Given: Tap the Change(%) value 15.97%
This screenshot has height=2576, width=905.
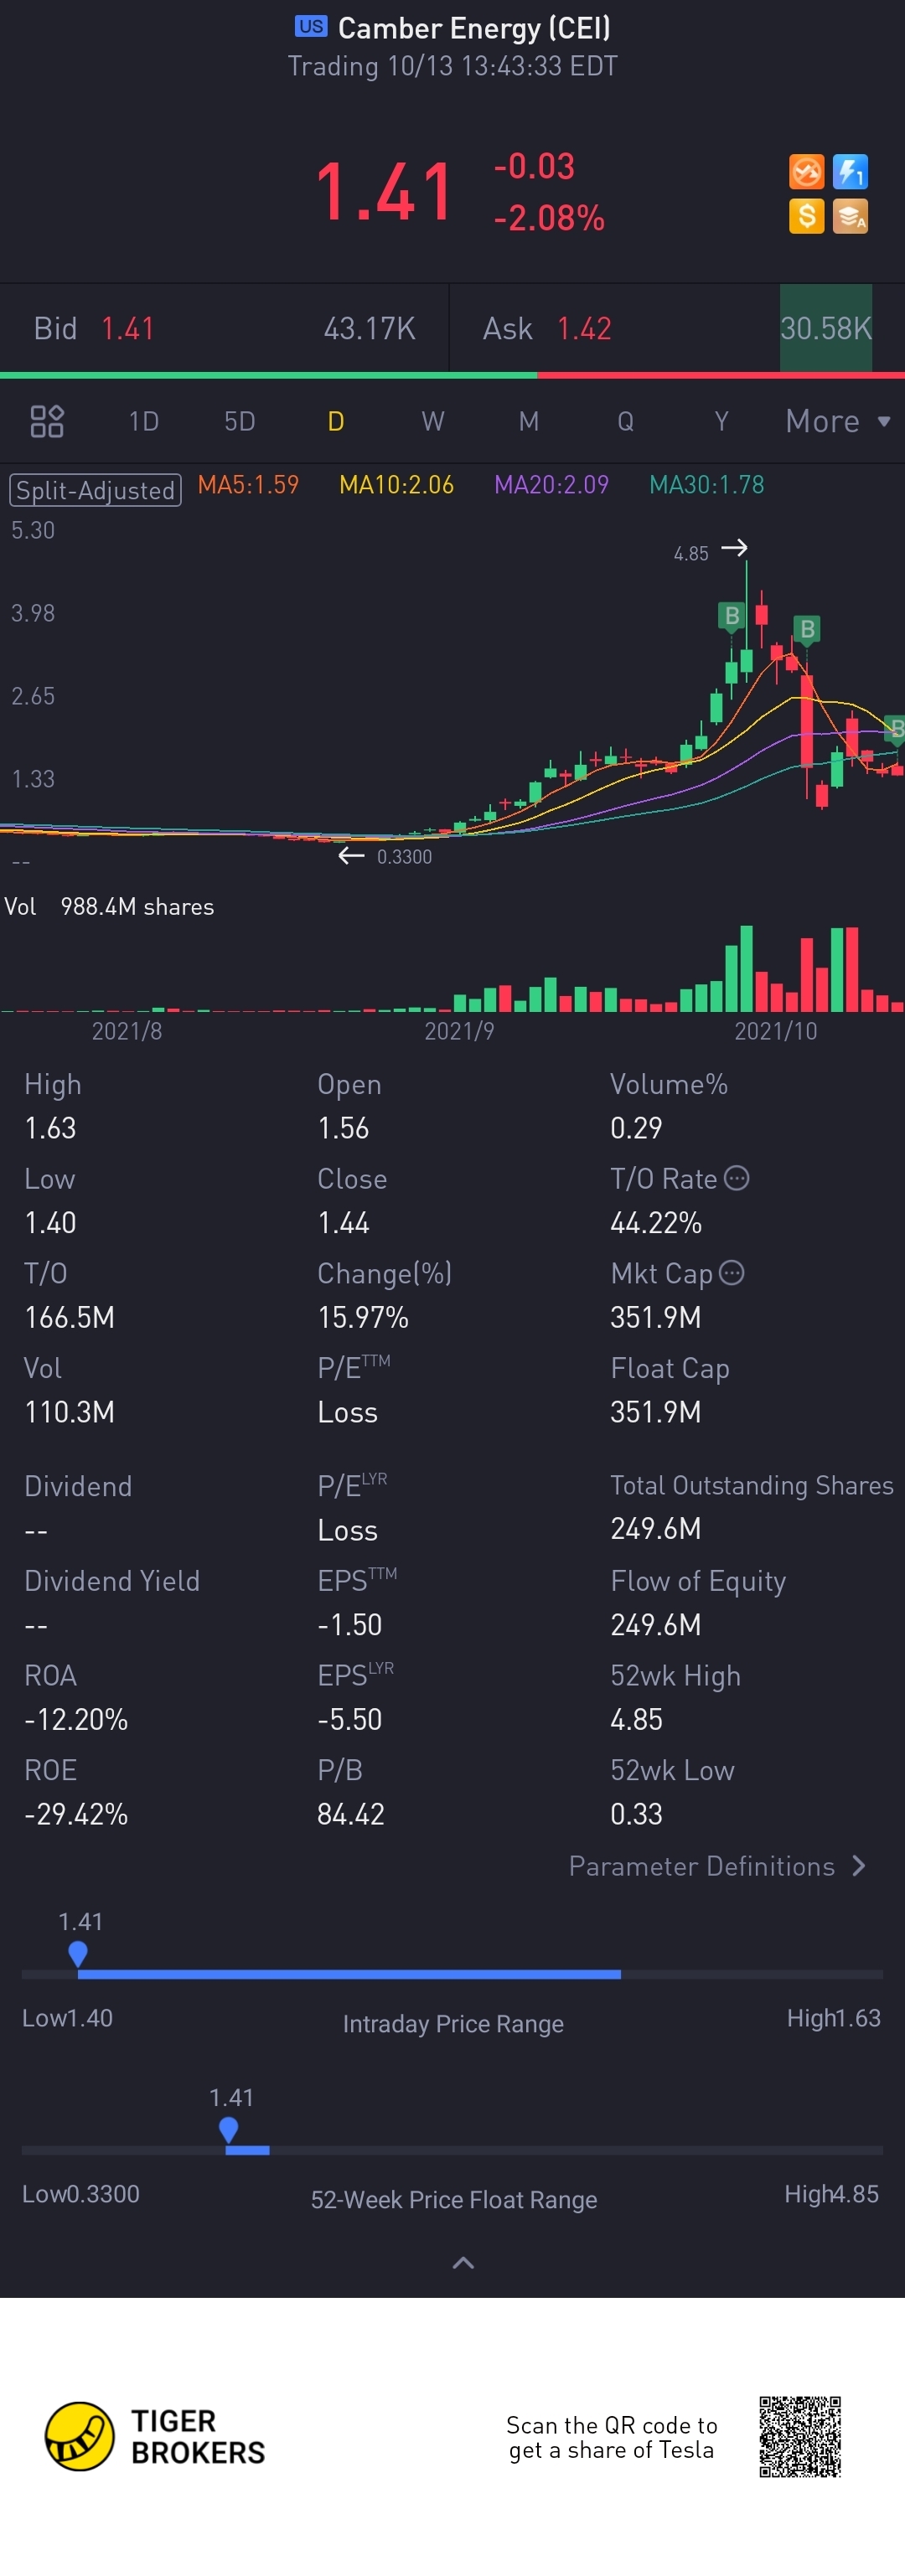Looking at the screenshot, I should [x=363, y=1318].
